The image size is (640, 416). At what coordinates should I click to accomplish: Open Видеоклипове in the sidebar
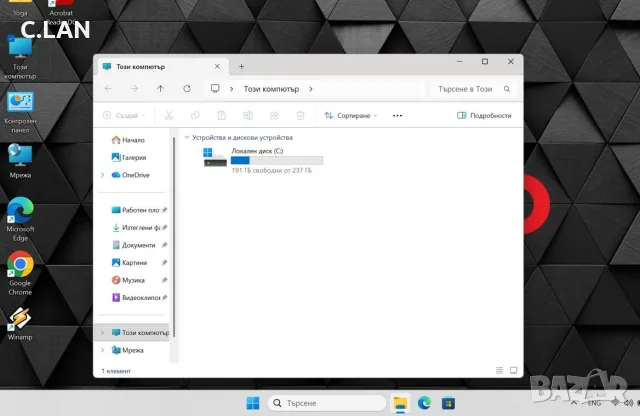point(139,298)
